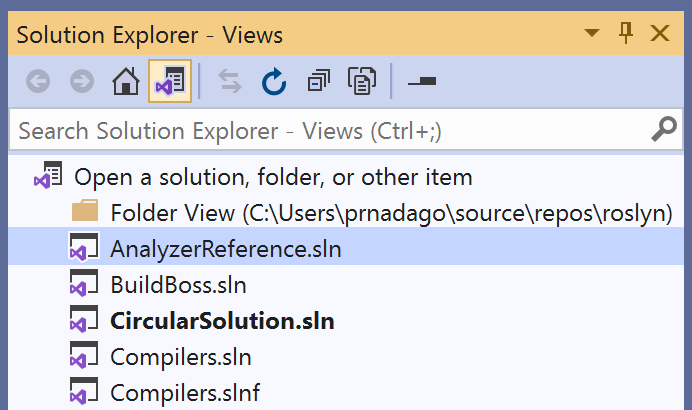Refresh the Solution Explorer
The width and height of the screenshot is (692, 410).
point(274,82)
